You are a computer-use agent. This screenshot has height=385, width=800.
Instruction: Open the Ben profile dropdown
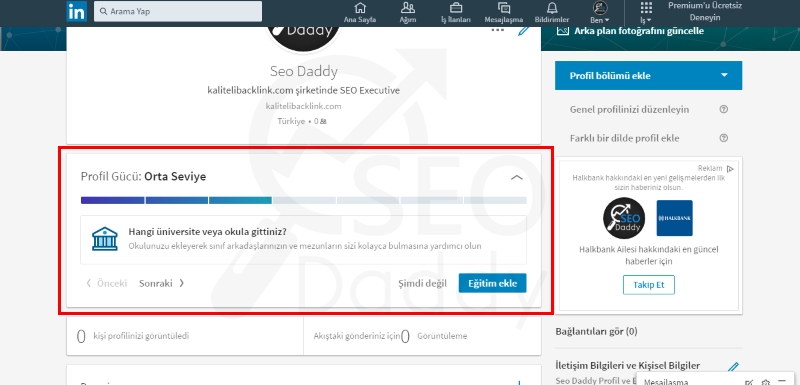pyautogui.click(x=599, y=13)
